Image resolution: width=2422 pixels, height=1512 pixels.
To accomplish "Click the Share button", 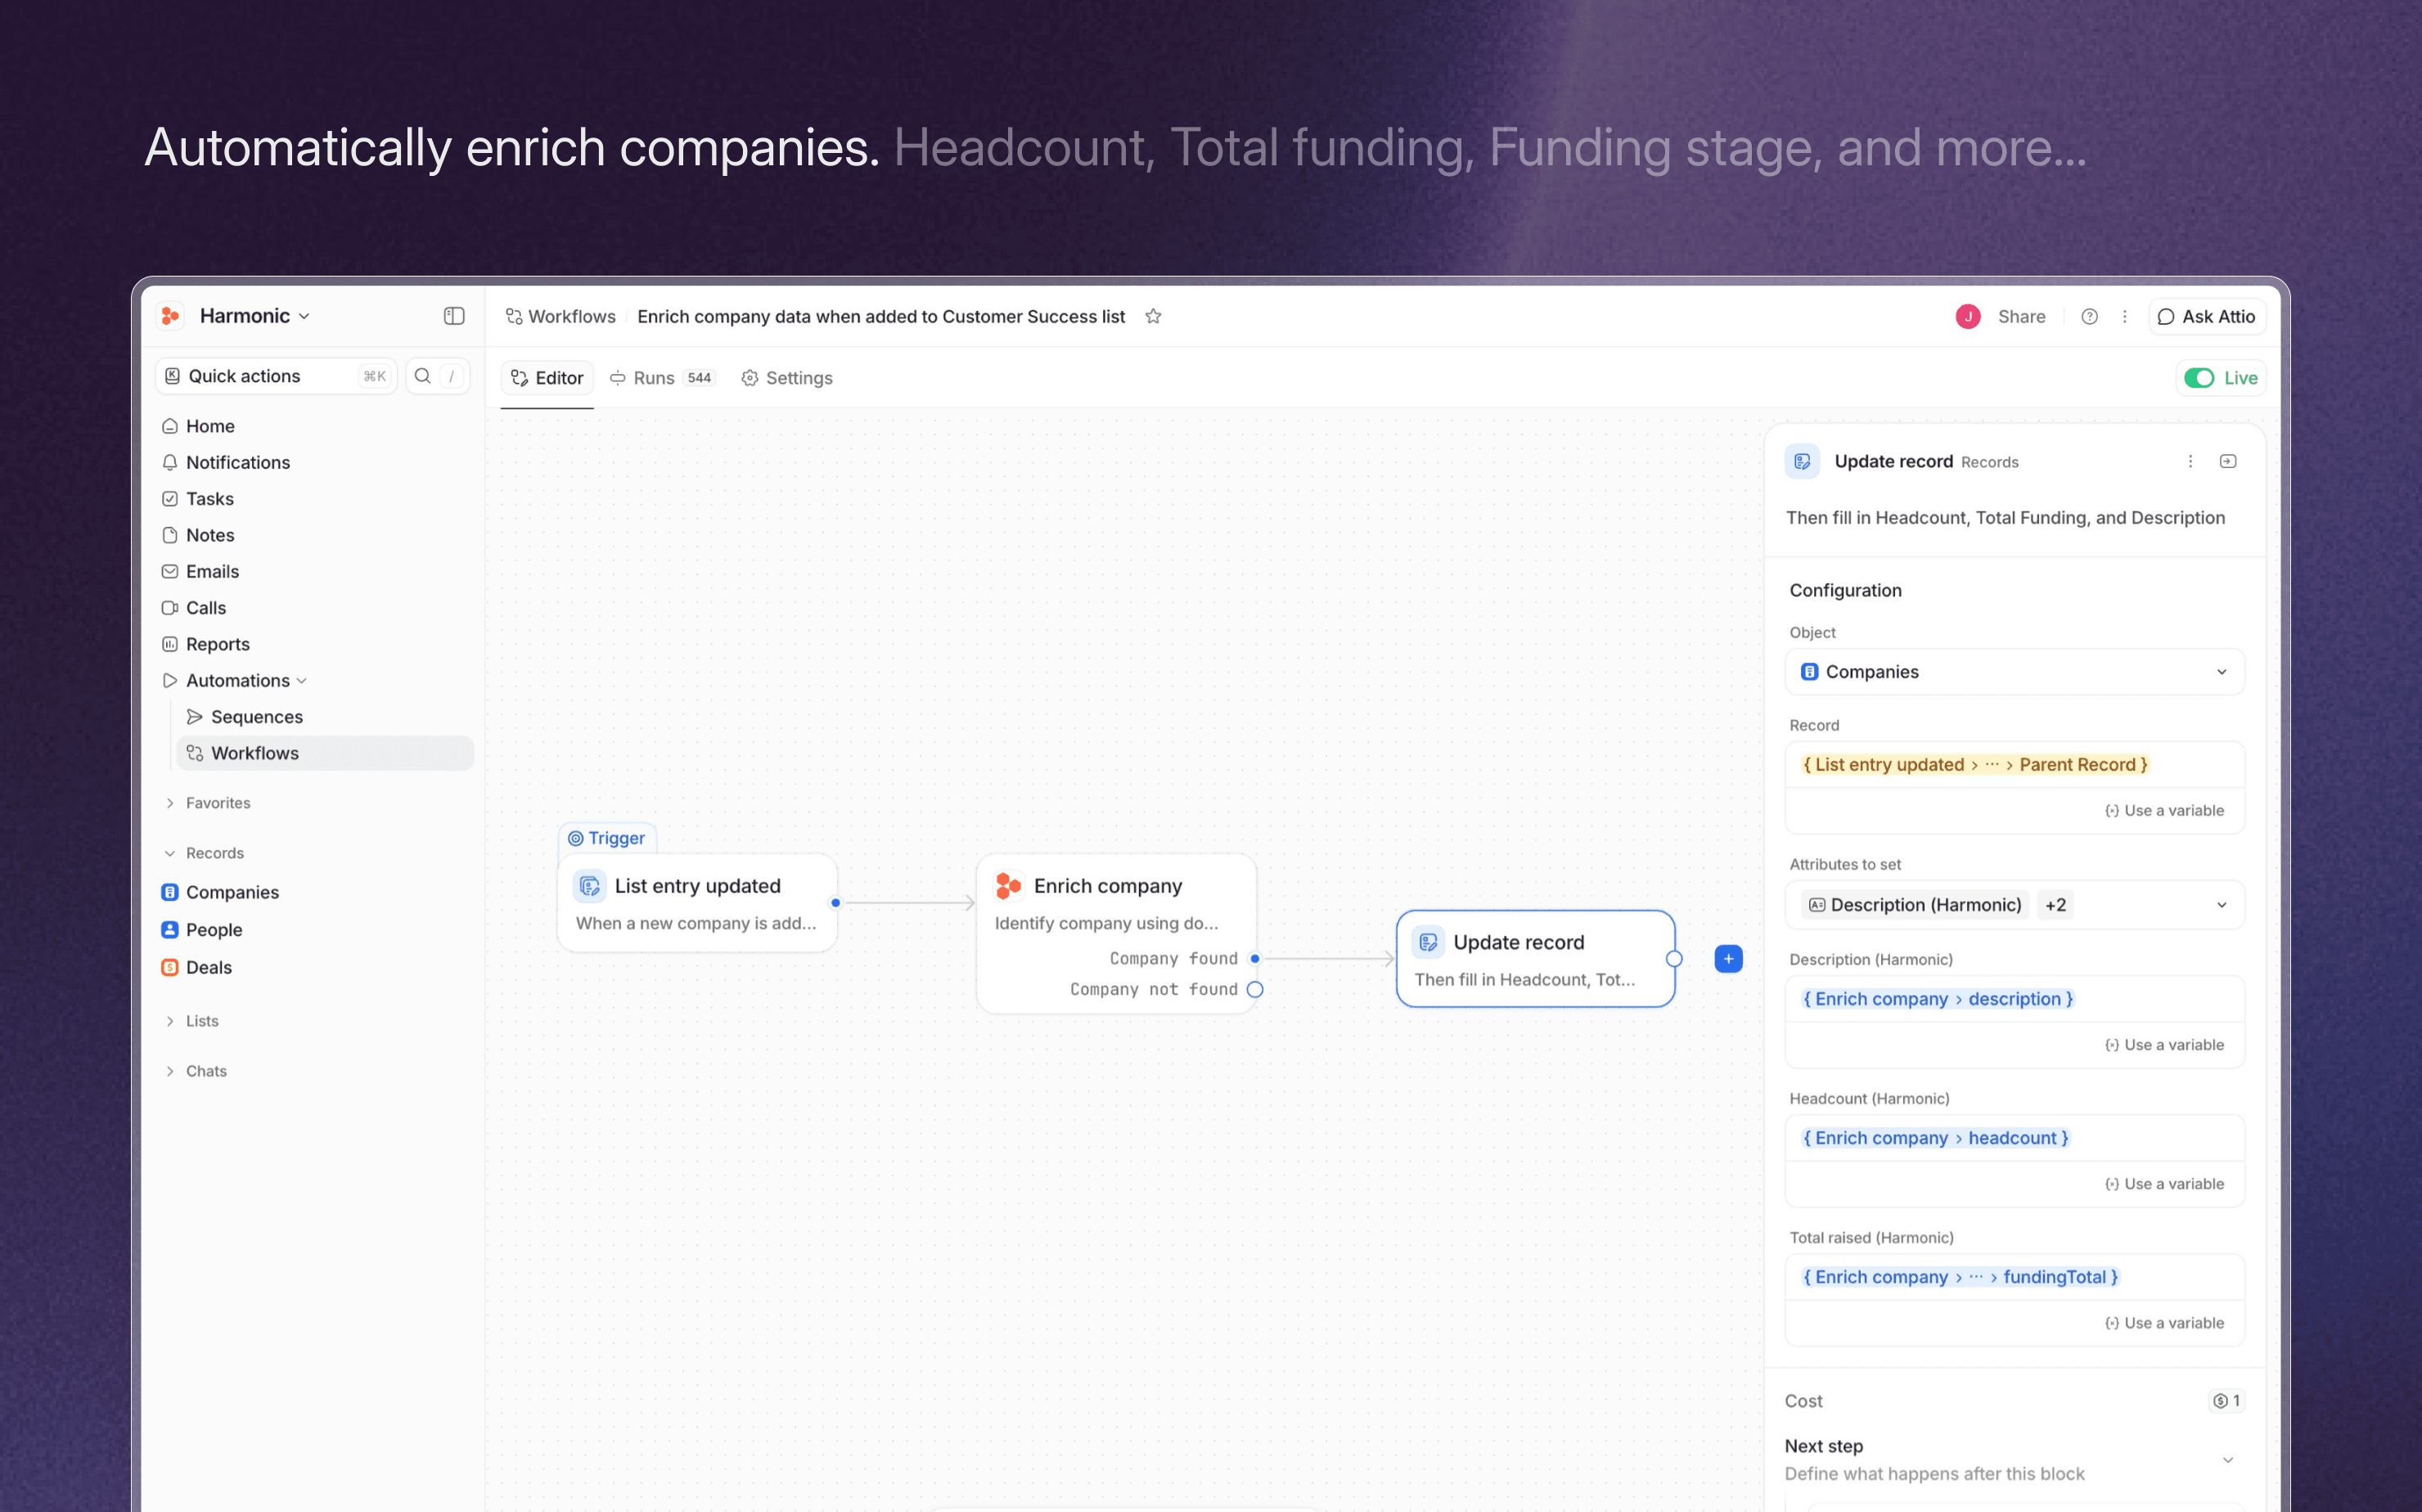I will (x=2021, y=316).
